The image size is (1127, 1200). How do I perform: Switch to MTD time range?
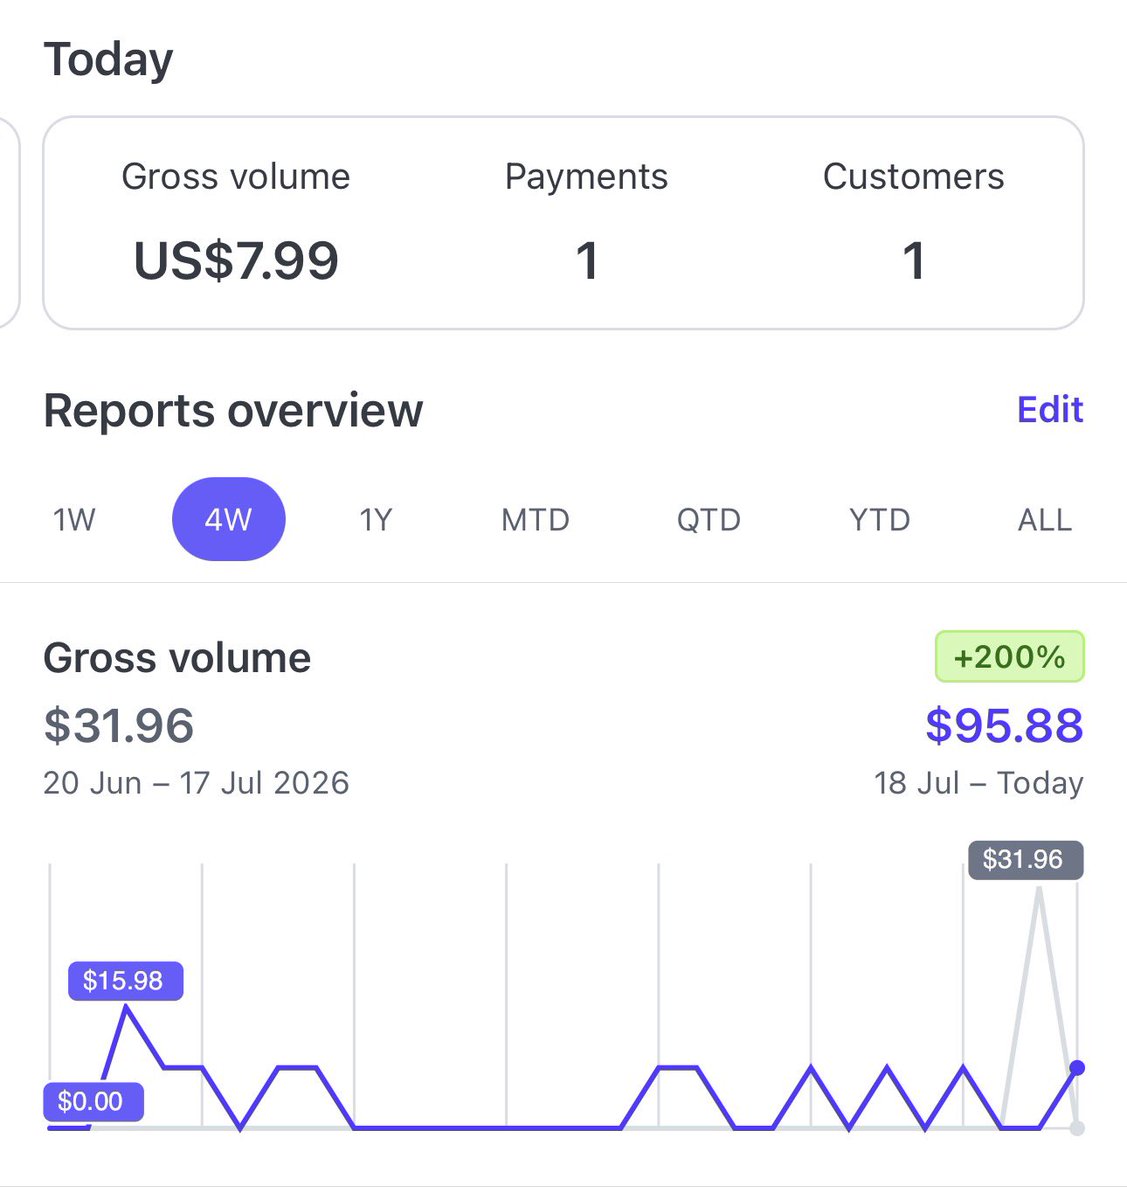click(535, 520)
